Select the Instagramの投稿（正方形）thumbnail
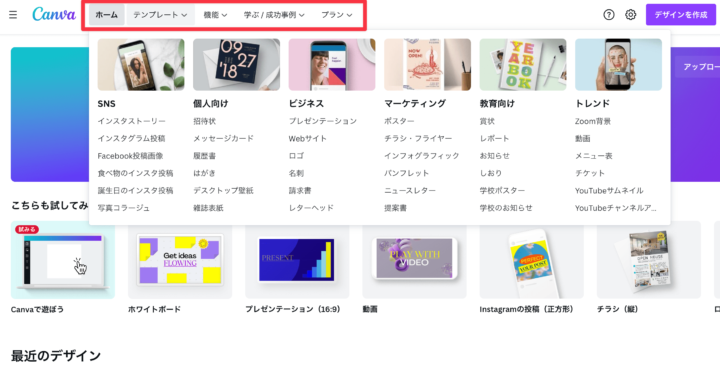The image size is (720, 383). coord(531,260)
